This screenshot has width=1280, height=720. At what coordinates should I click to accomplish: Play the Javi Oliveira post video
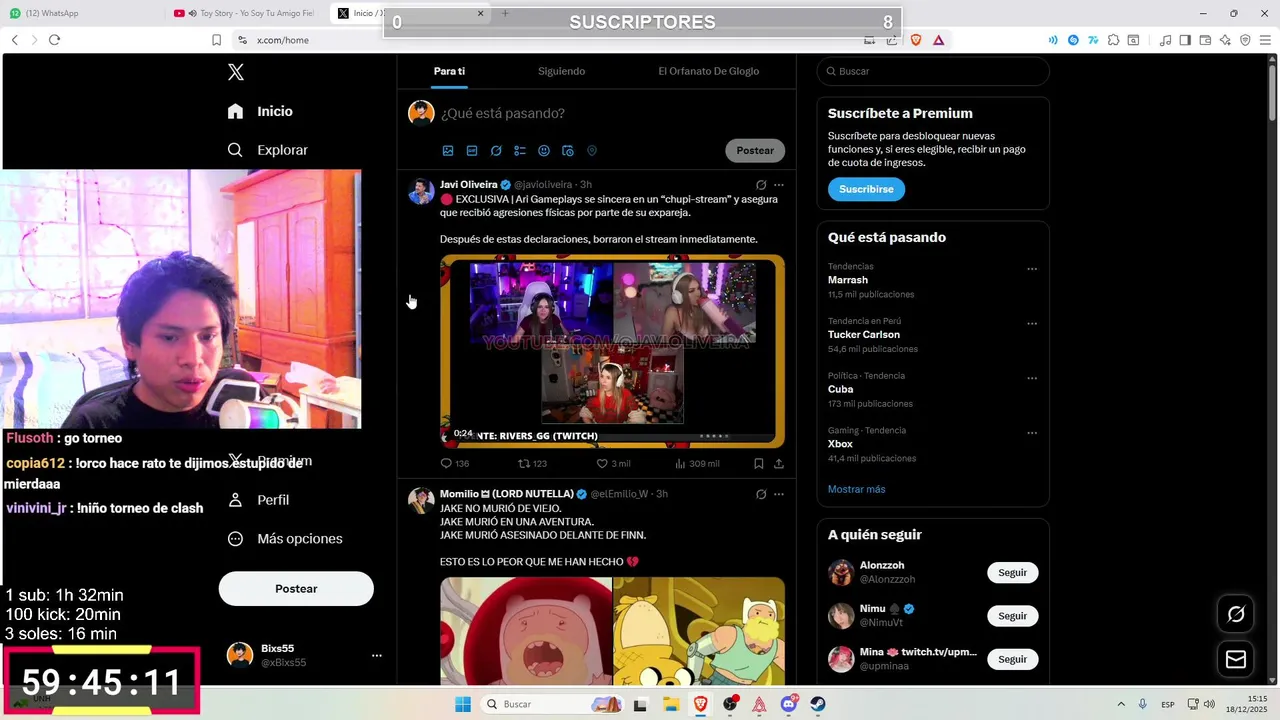[612, 351]
